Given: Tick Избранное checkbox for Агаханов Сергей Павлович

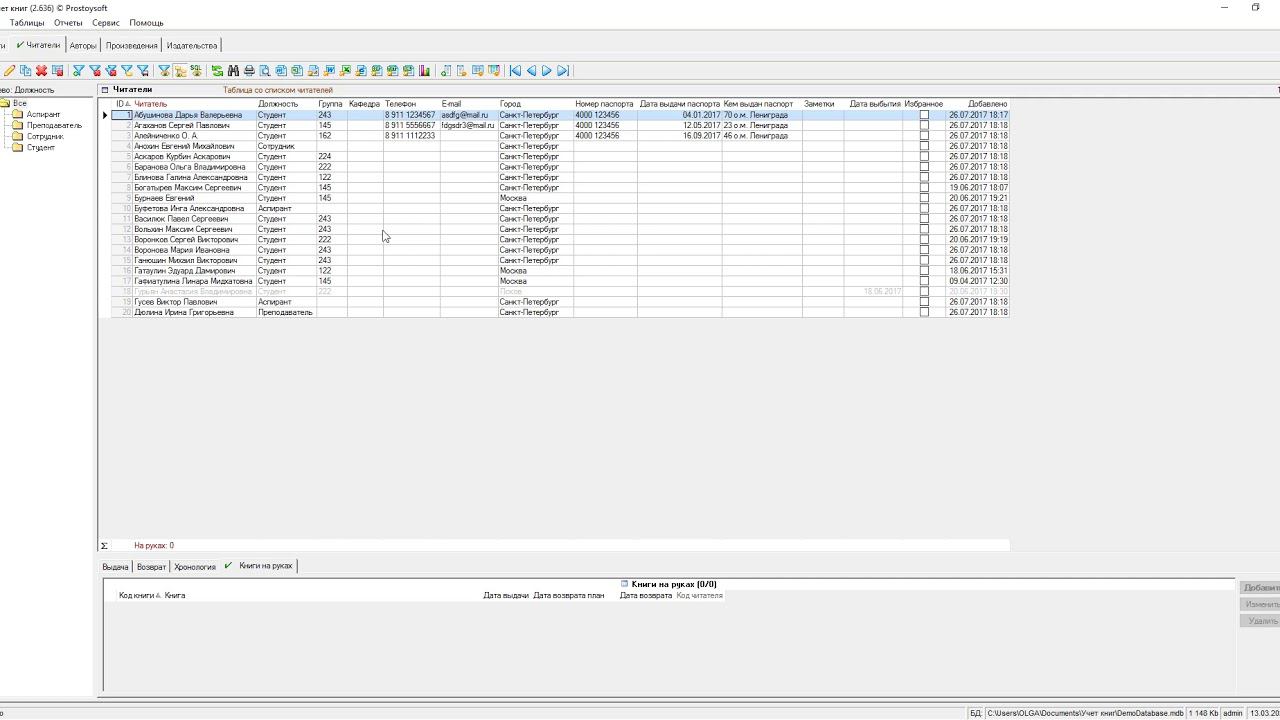Looking at the screenshot, I should click(x=924, y=125).
